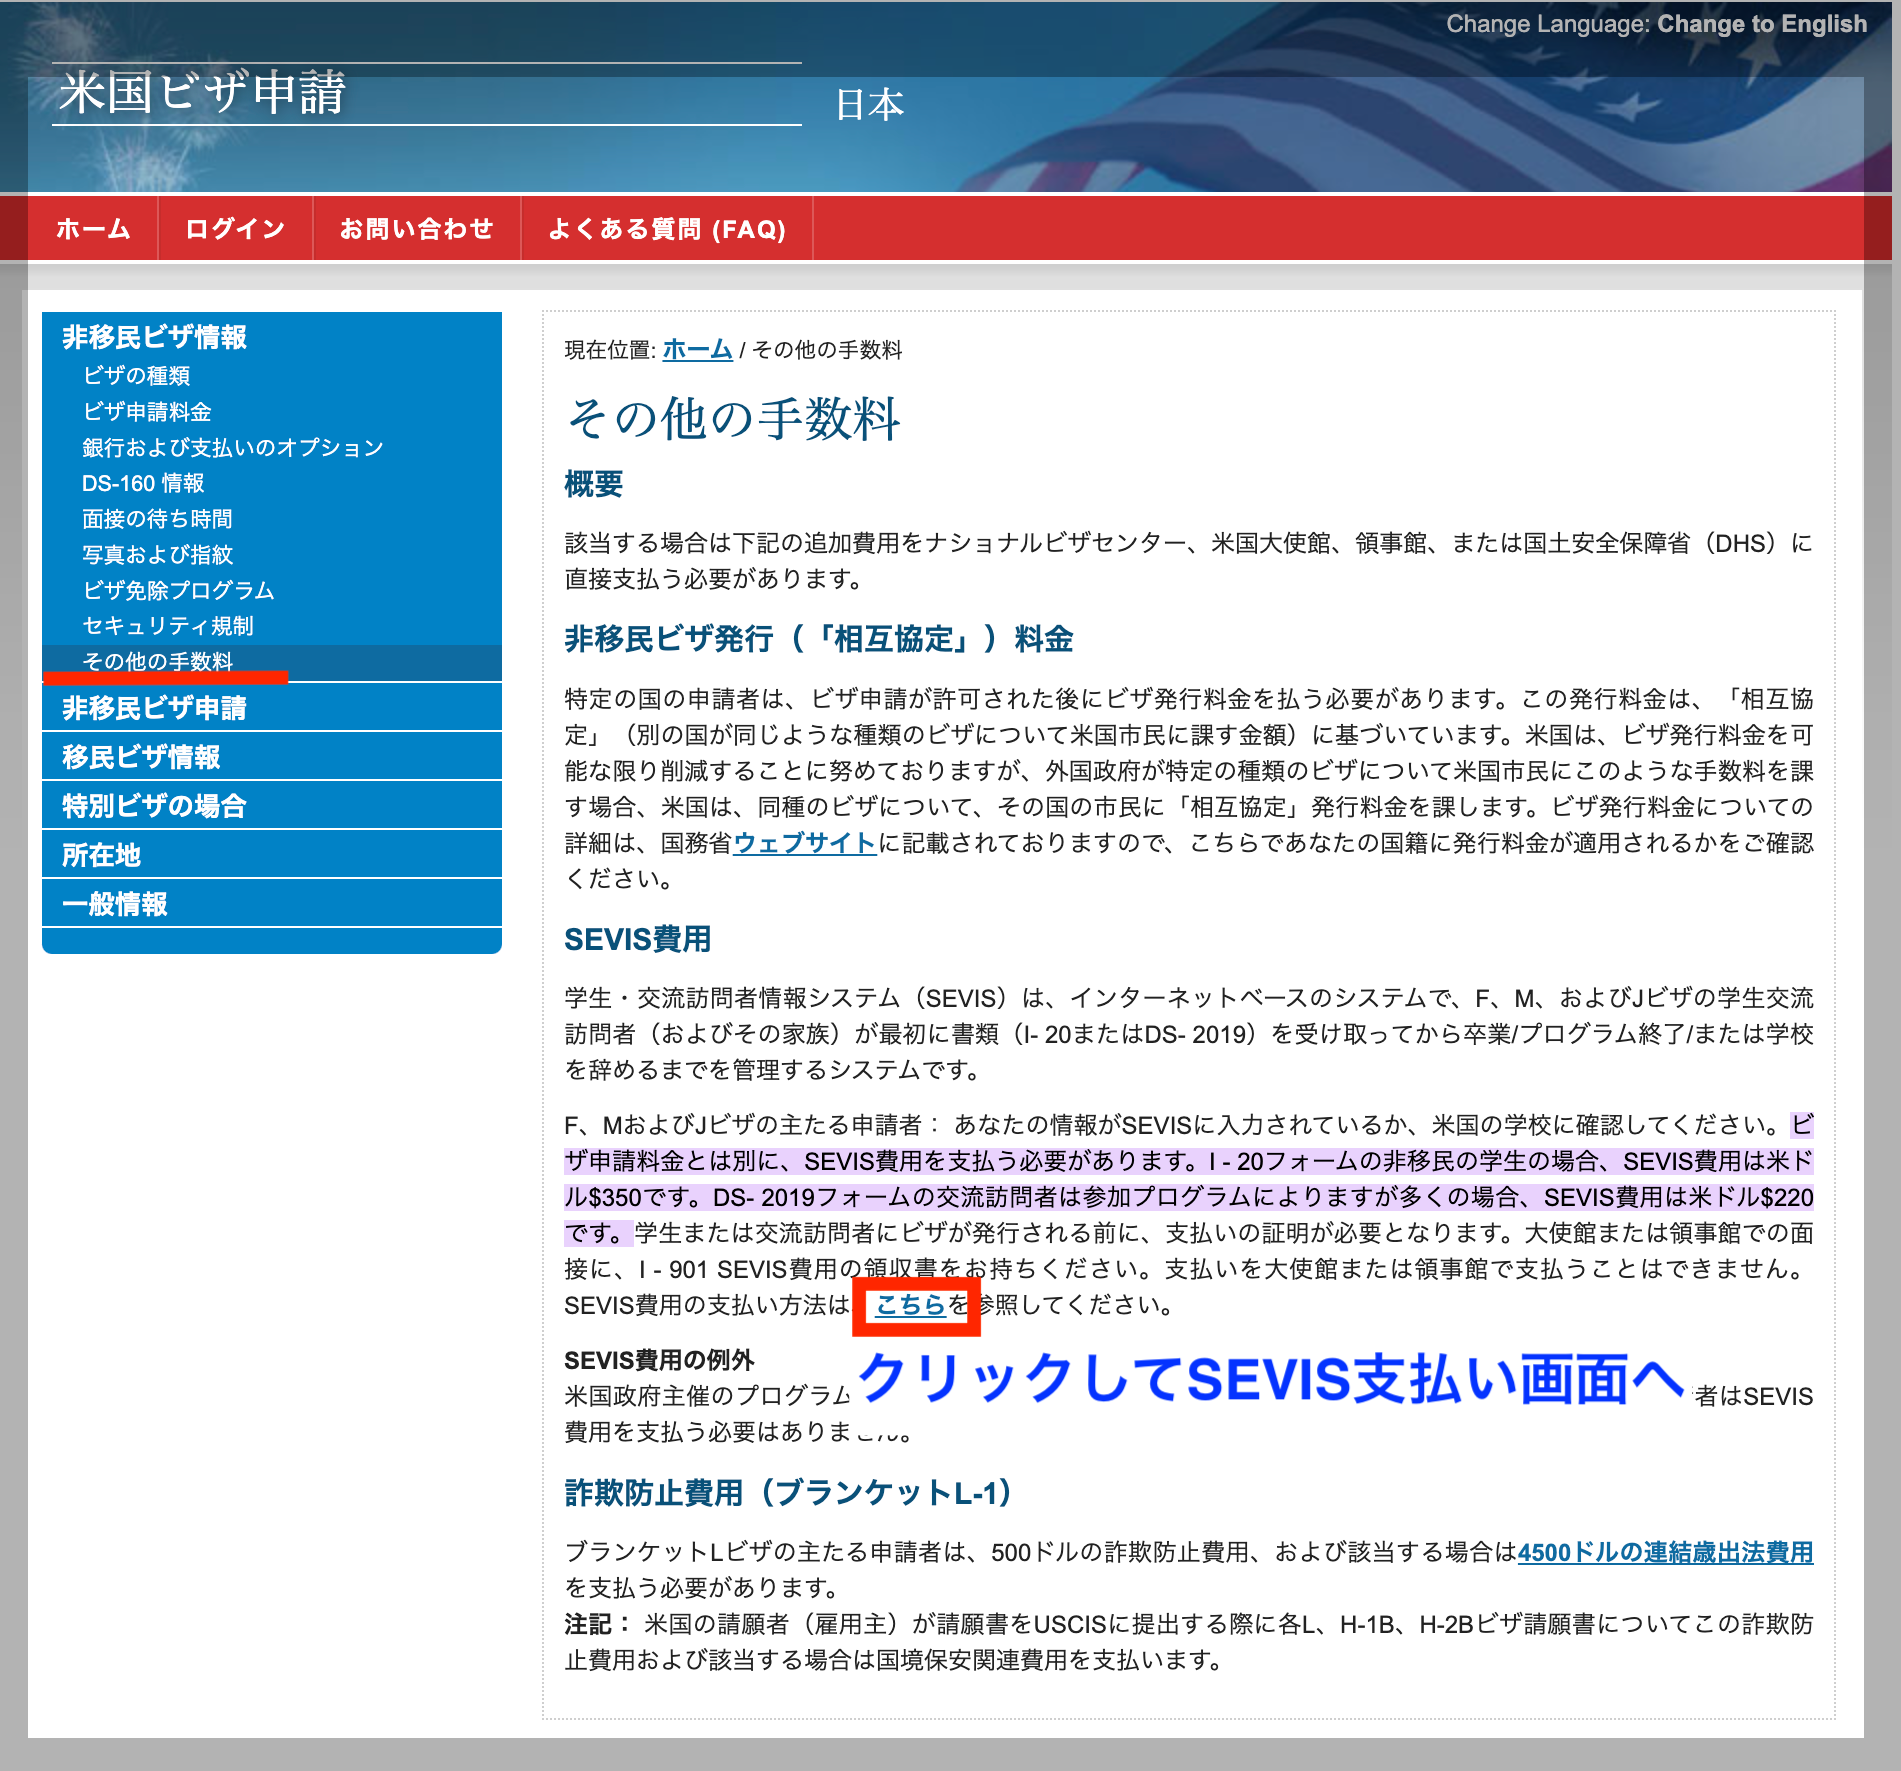Click the ホーム breadcrumb link
1901x1771 pixels.
(x=697, y=350)
